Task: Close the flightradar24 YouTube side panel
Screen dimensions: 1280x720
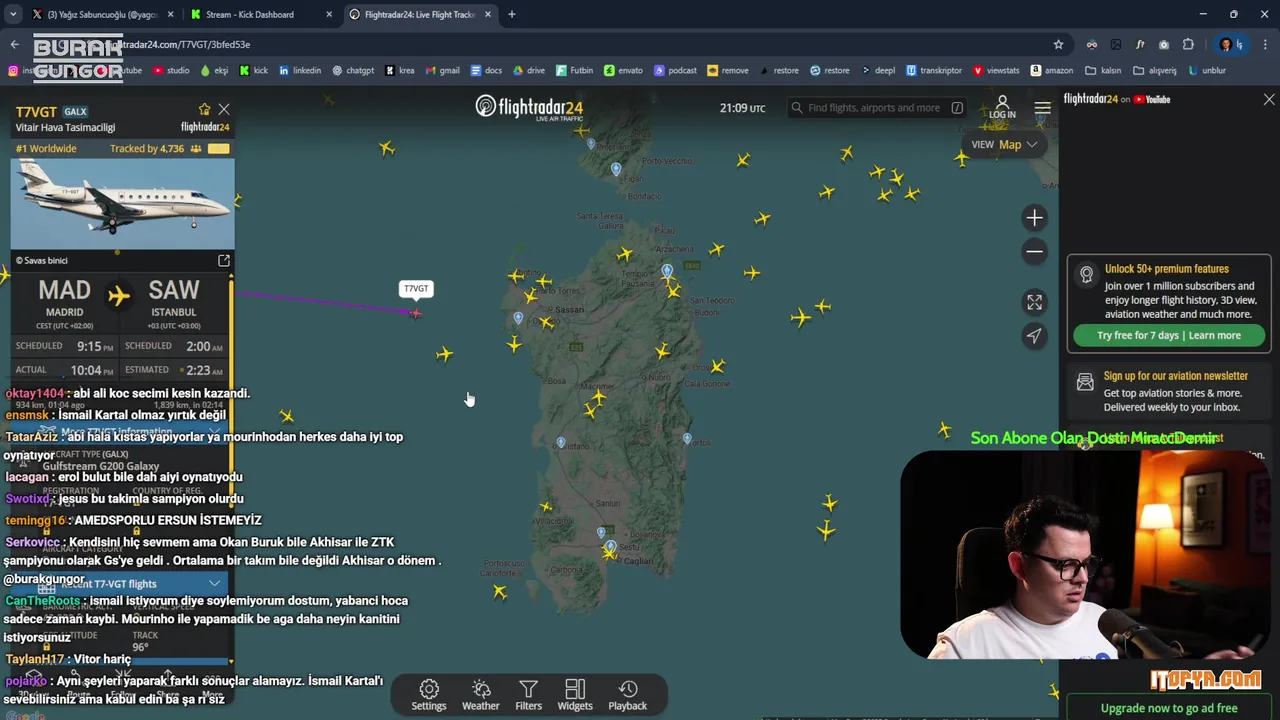Action: tap(1269, 100)
